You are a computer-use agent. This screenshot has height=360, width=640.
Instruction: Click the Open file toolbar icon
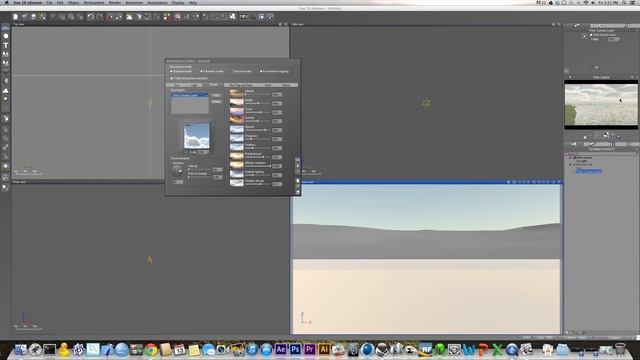(24, 17)
